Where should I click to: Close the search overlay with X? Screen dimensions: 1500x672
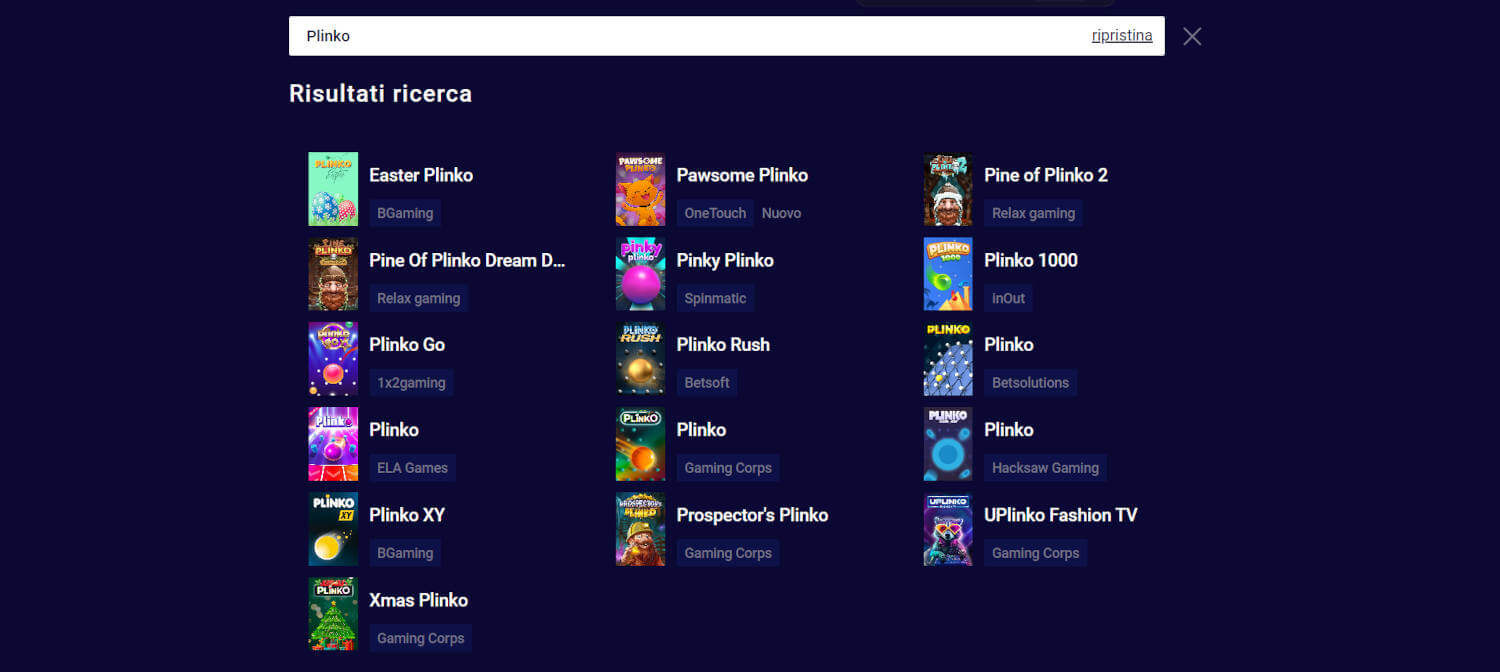pyautogui.click(x=1192, y=36)
